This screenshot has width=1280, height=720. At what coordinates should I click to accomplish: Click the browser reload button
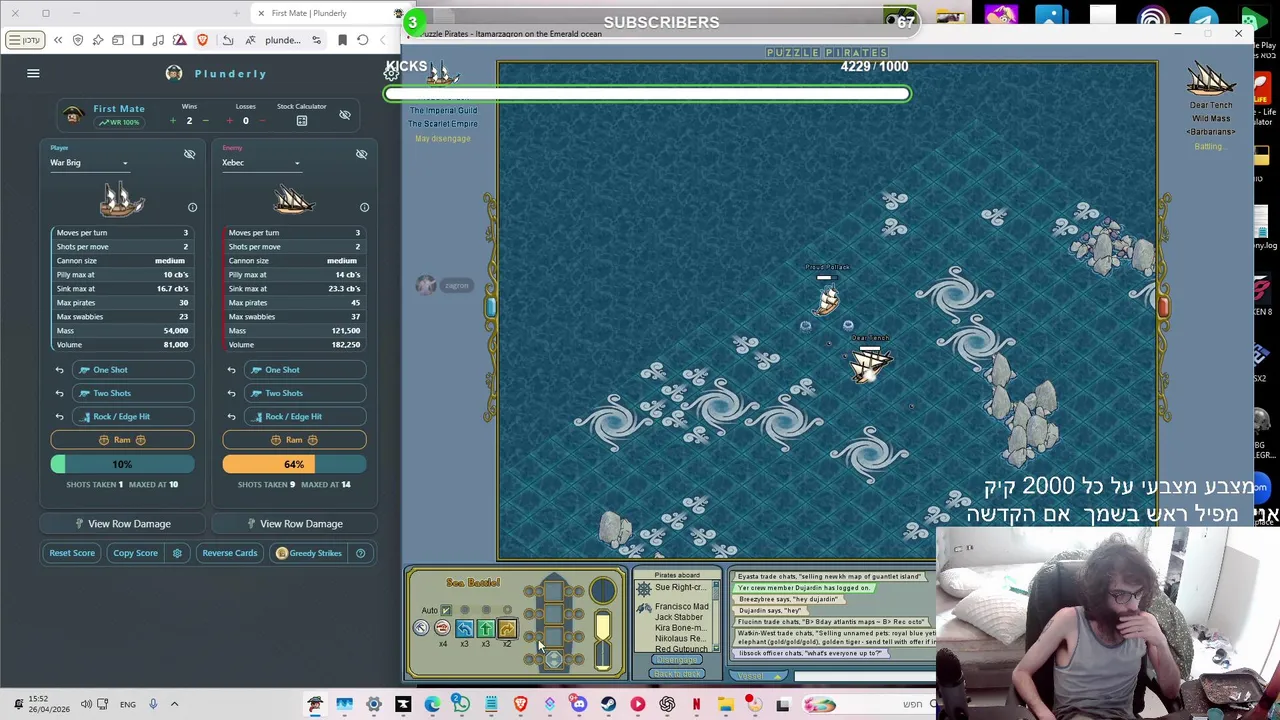(363, 40)
